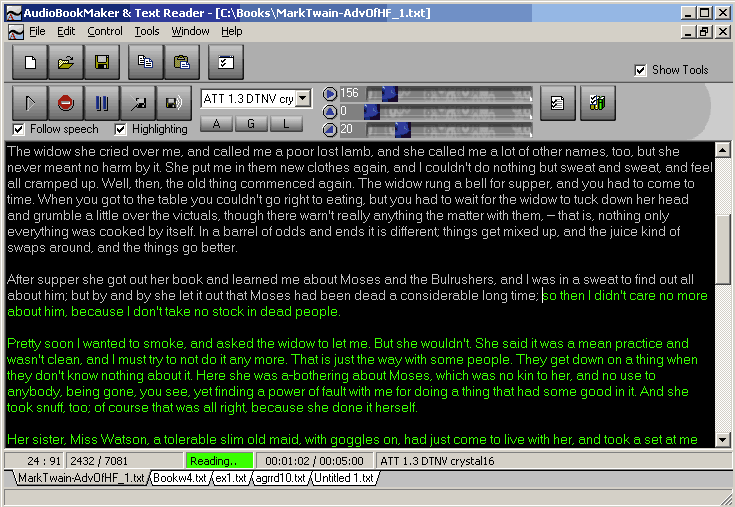
Task: Adjust the volume slider showing 20
Action: coord(449,130)
